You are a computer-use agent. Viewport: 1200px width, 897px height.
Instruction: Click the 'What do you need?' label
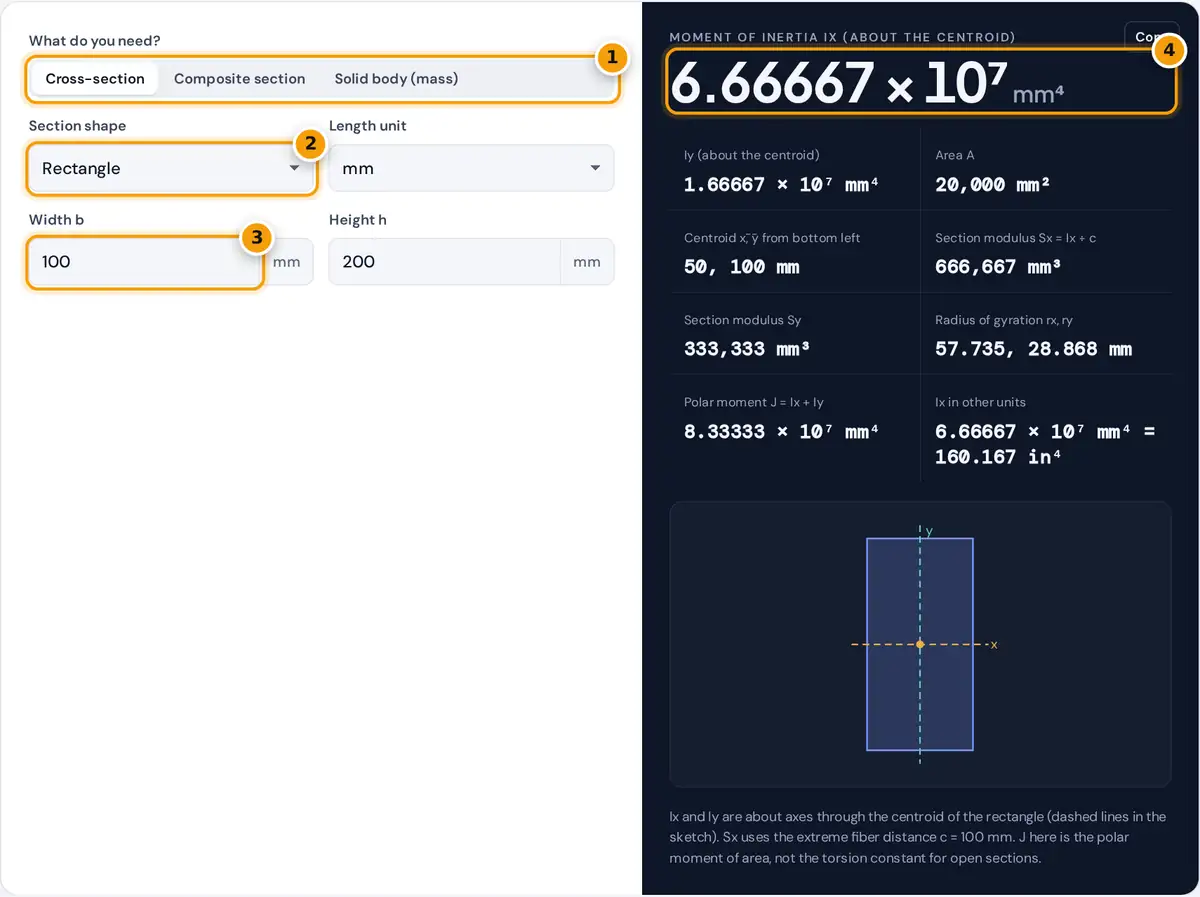pyautogui.click(x=94, y=41)
